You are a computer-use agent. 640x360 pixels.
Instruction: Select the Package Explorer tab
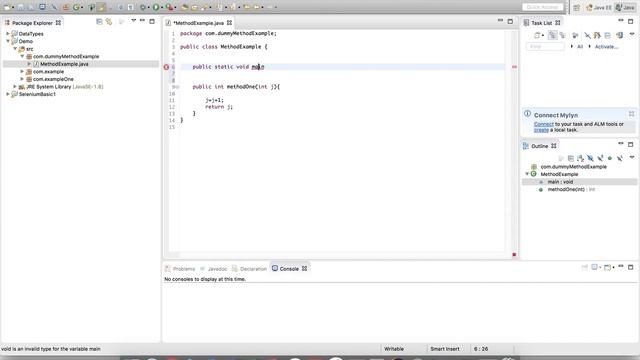coord(32,23)
